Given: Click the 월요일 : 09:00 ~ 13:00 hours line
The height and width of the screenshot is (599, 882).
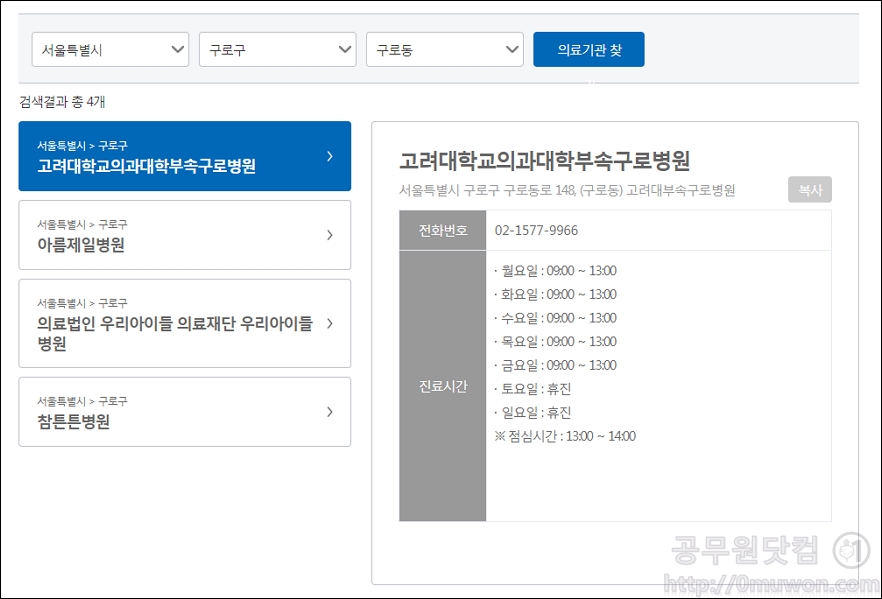Looking at the screenshot, I should 555,271.
